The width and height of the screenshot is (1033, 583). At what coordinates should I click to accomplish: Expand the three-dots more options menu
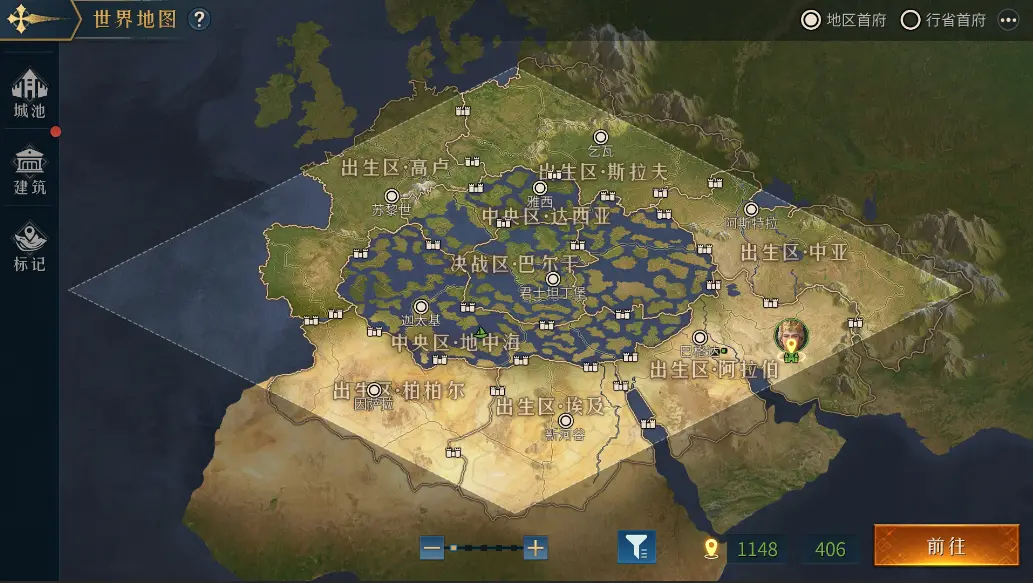pos(1008,20)
